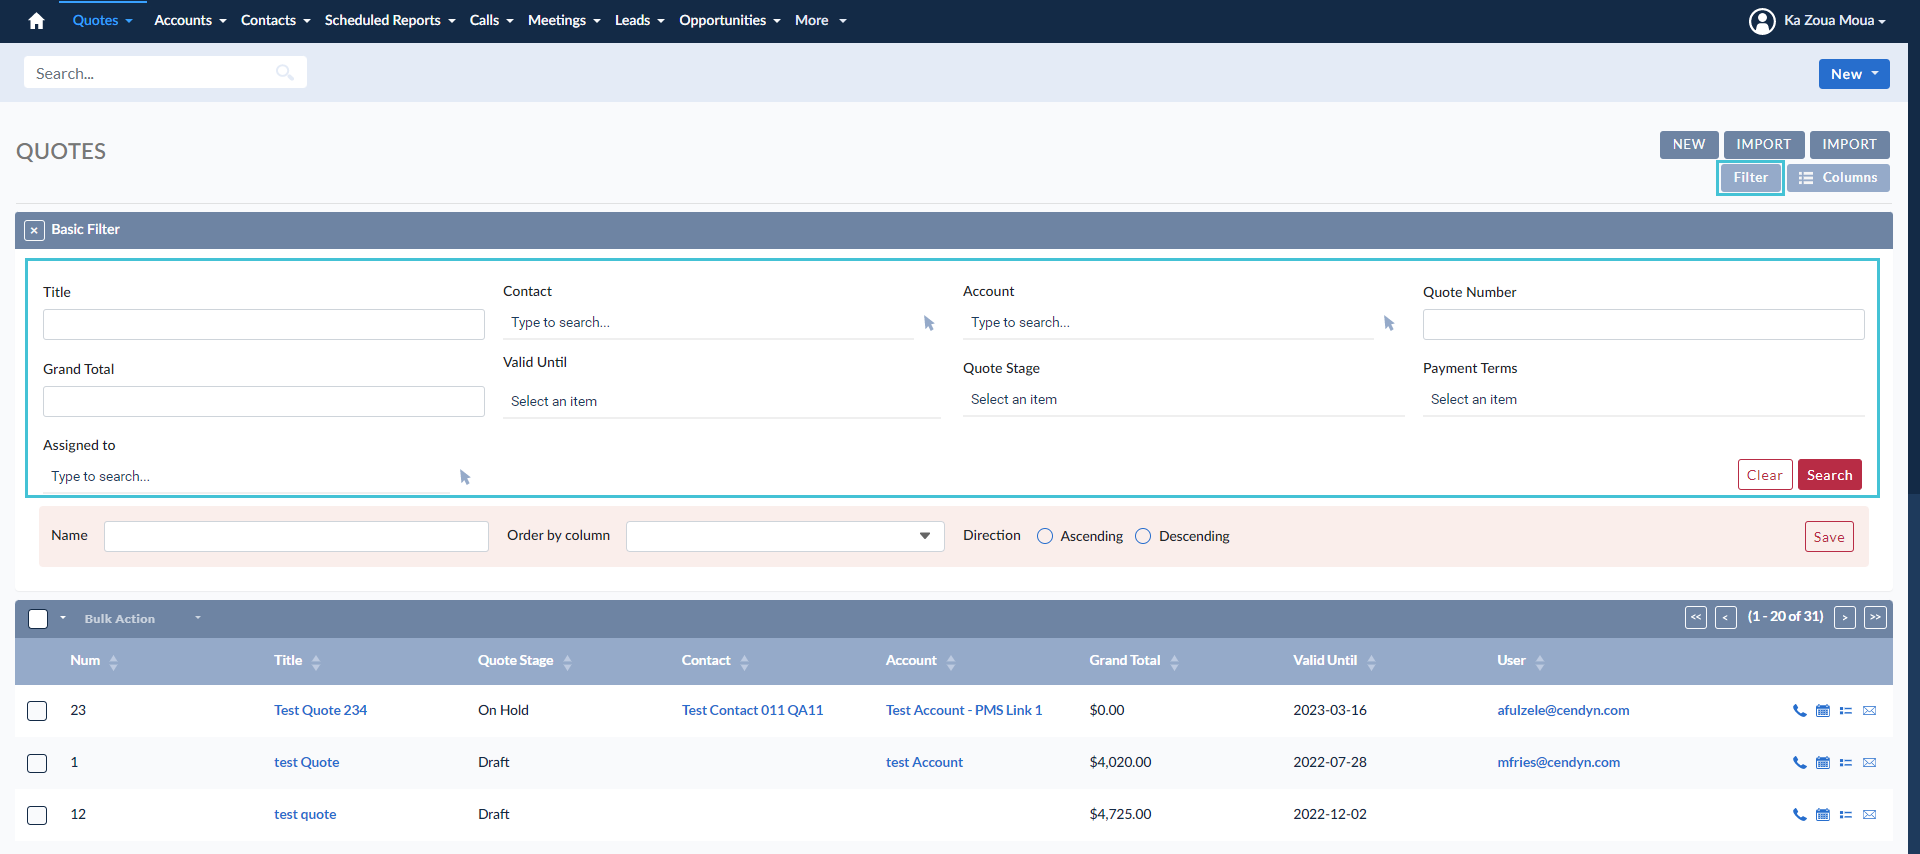Open the Test Quote 234 link

click(320, 711)
